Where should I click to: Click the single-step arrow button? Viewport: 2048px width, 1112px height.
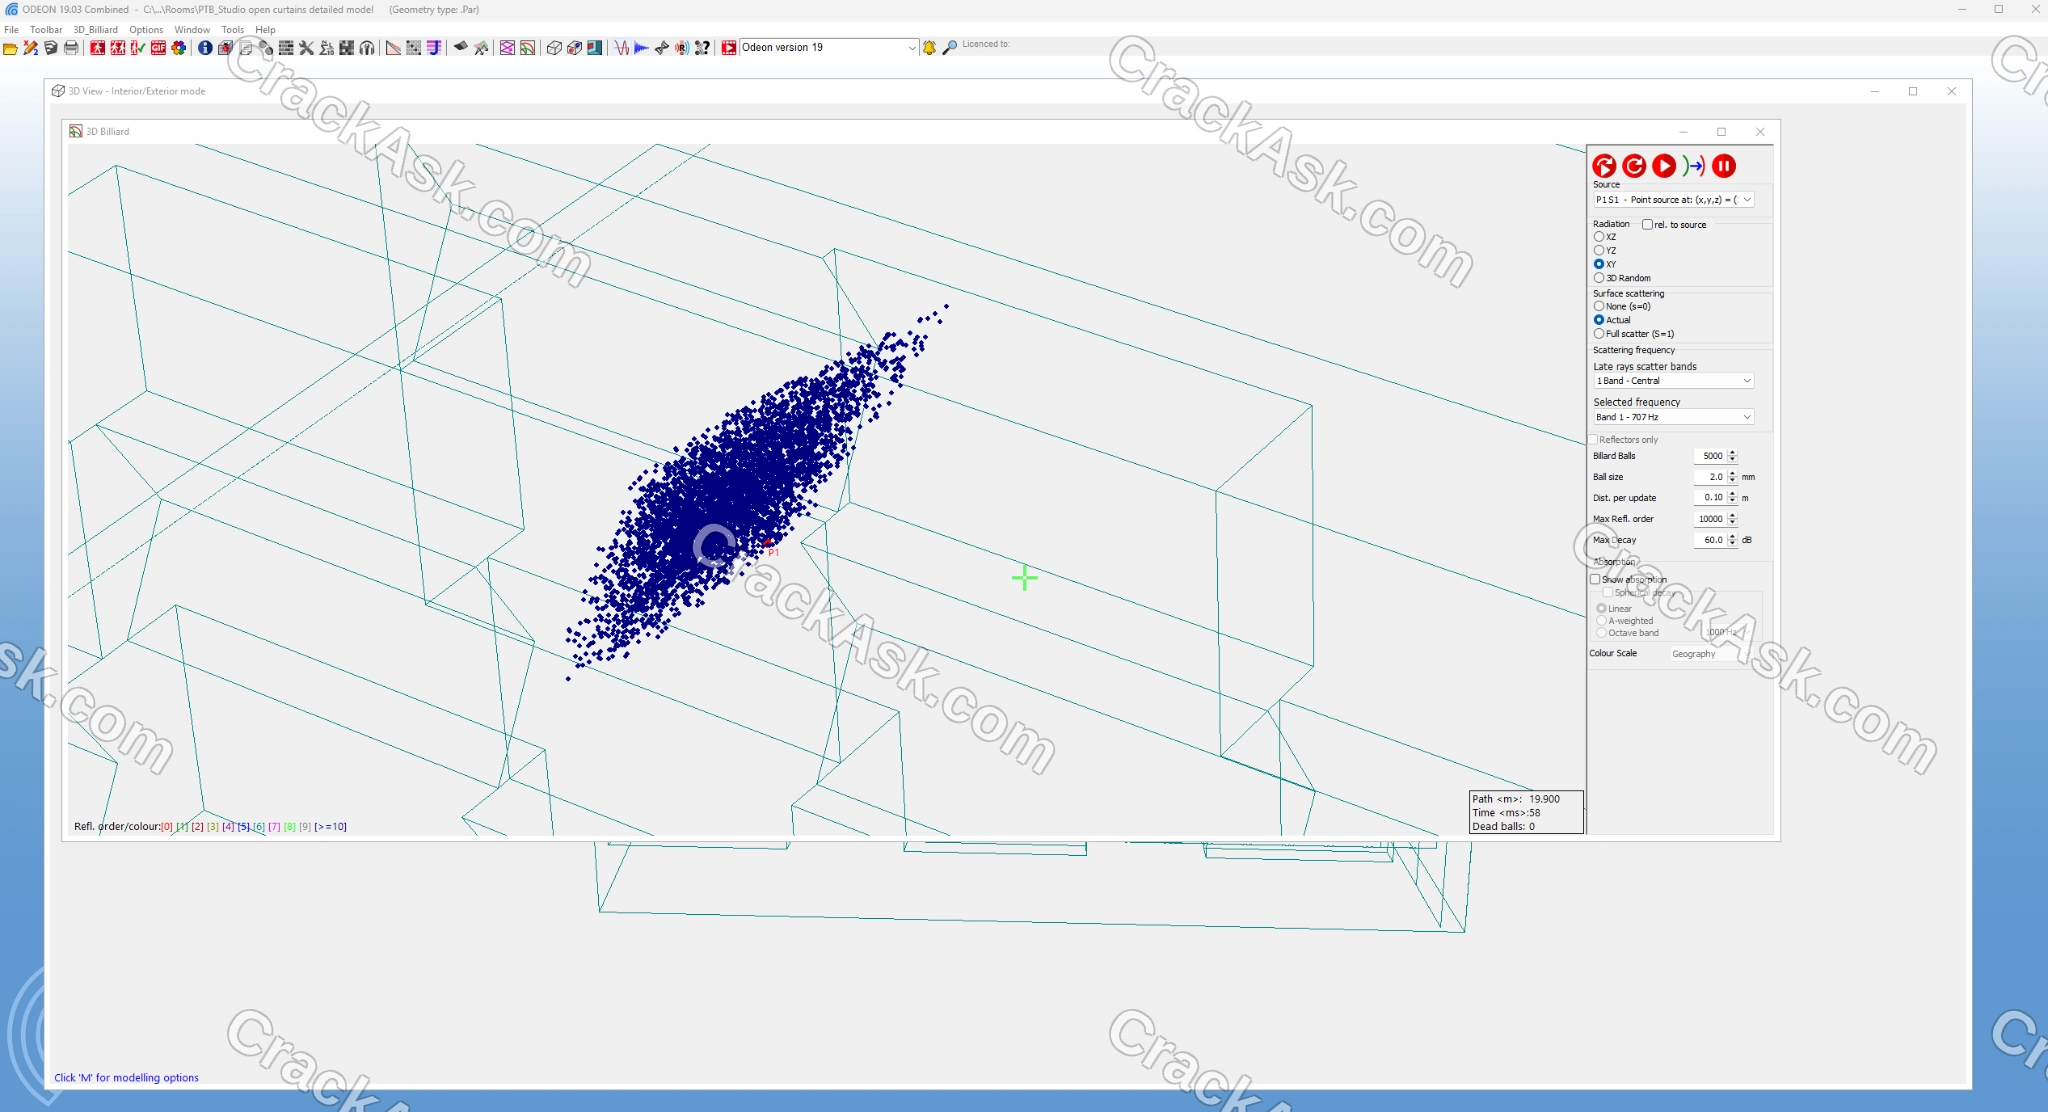[1694, 166]
